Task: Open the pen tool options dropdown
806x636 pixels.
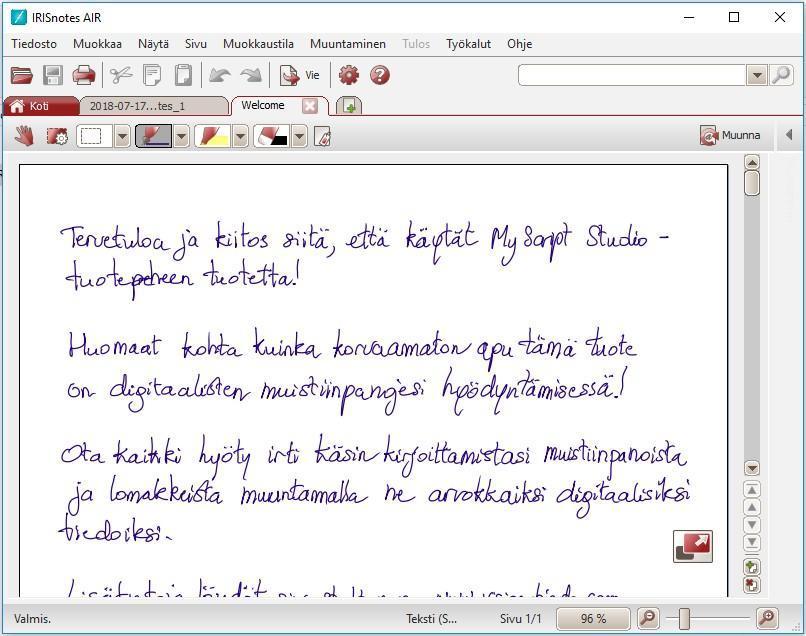Action: (x=182, y=136)
